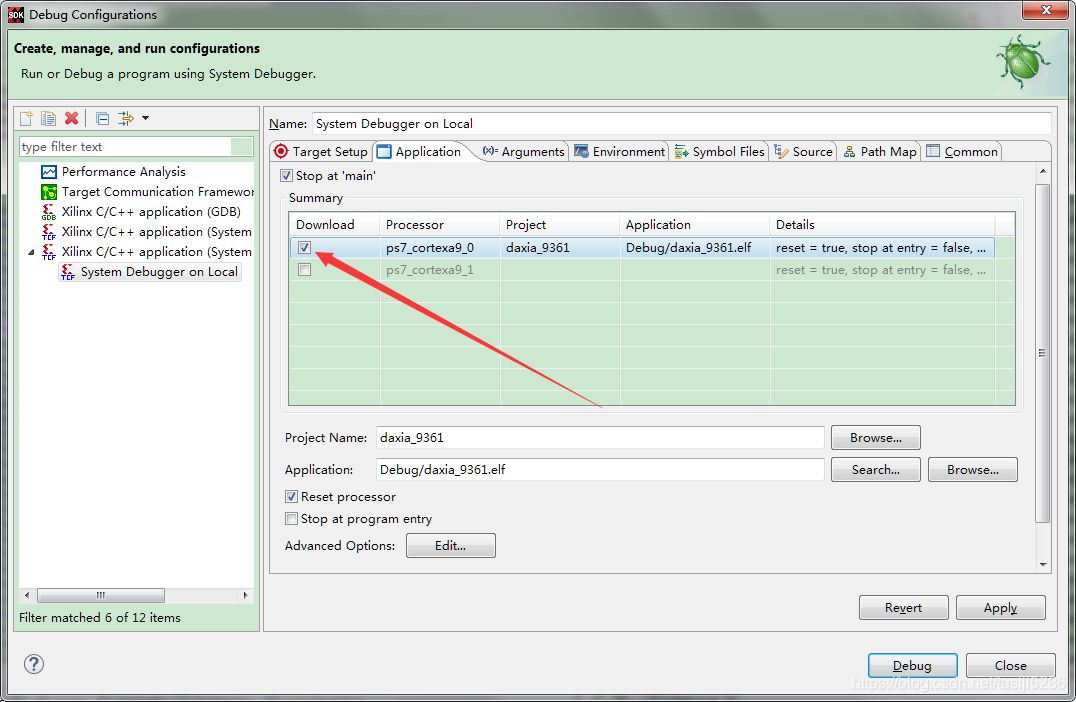Uncheck download for ps7_cortexa9_0
This screenshot has width=1076, height=702.
click(305, 248)
